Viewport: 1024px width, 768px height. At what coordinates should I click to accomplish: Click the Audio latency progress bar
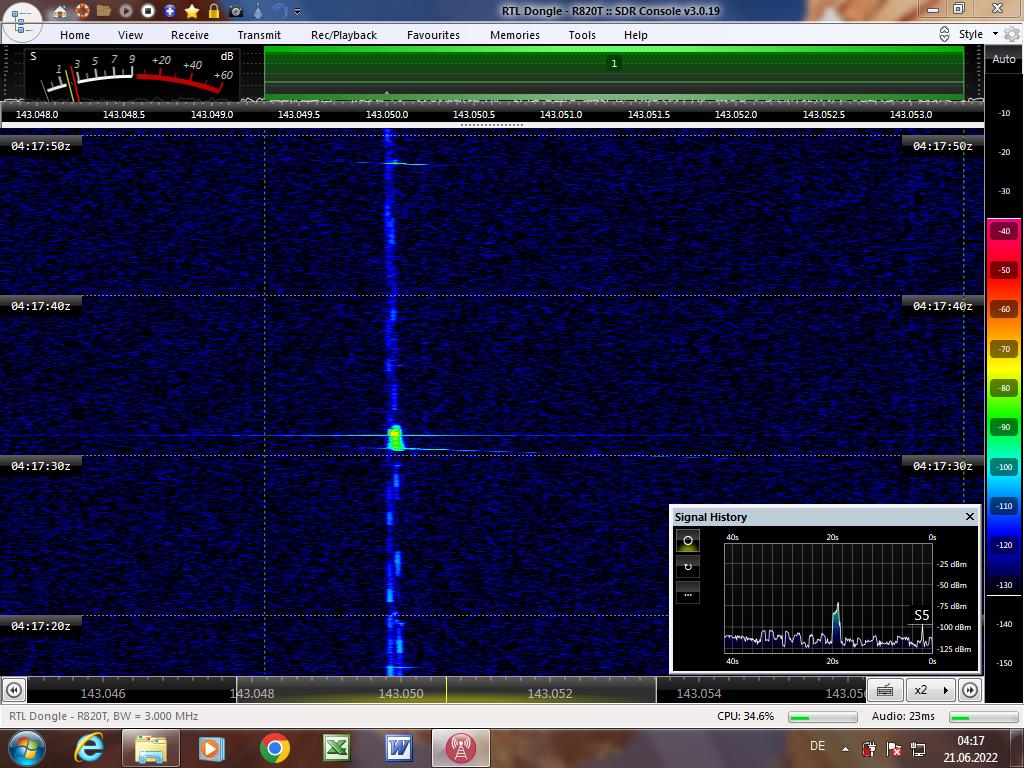click(984, 716)
